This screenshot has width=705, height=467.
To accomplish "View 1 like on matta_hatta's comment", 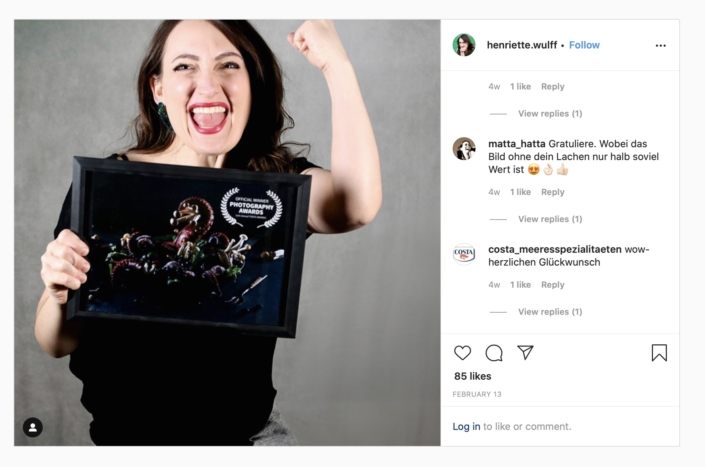I will tap(520, 192).
